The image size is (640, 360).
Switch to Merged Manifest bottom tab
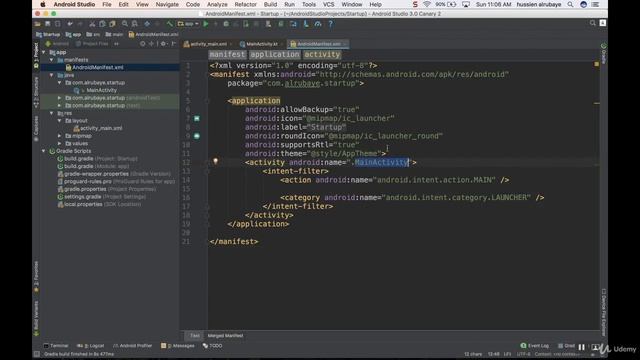(225, 336)
